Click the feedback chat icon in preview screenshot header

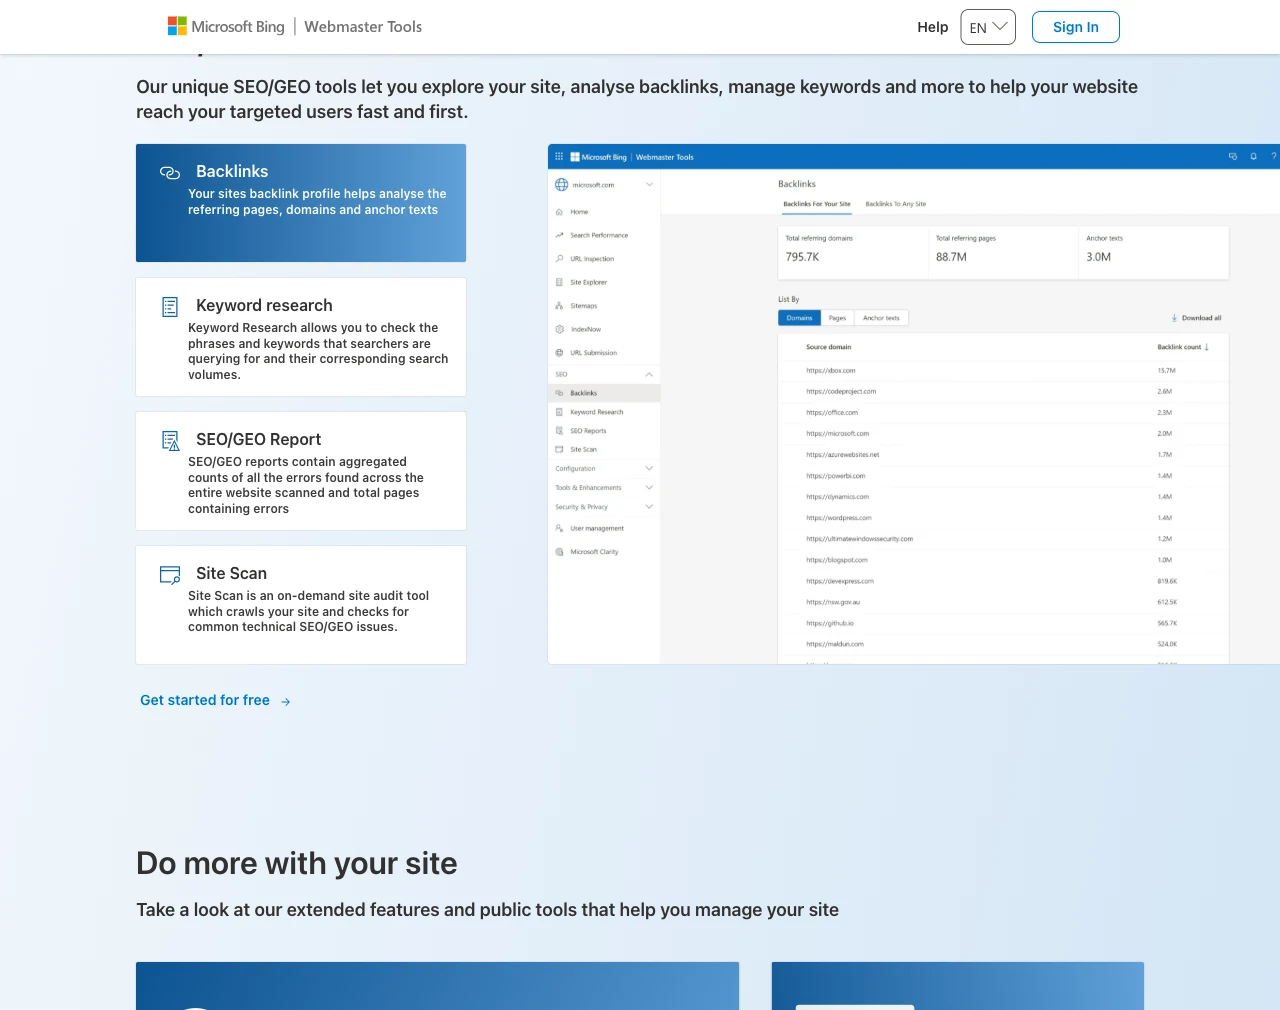tap(1233, 157)
